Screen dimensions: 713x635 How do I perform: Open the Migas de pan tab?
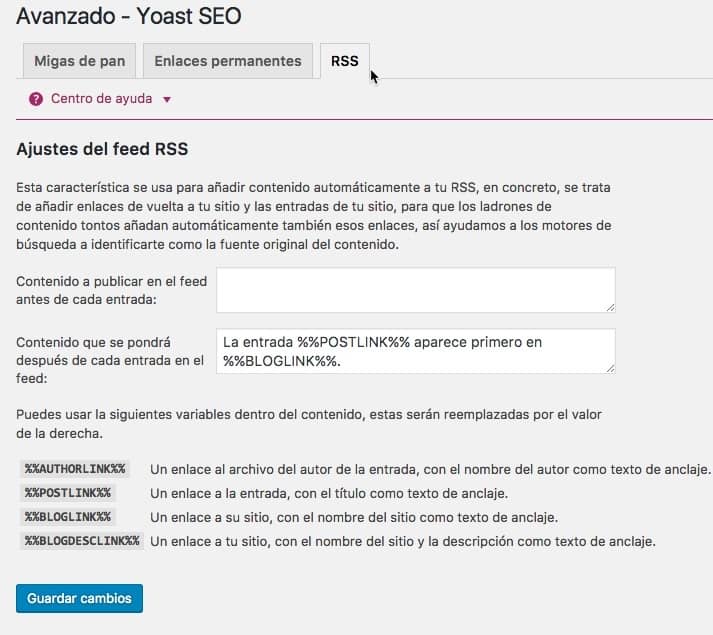[x=80, y=61]
